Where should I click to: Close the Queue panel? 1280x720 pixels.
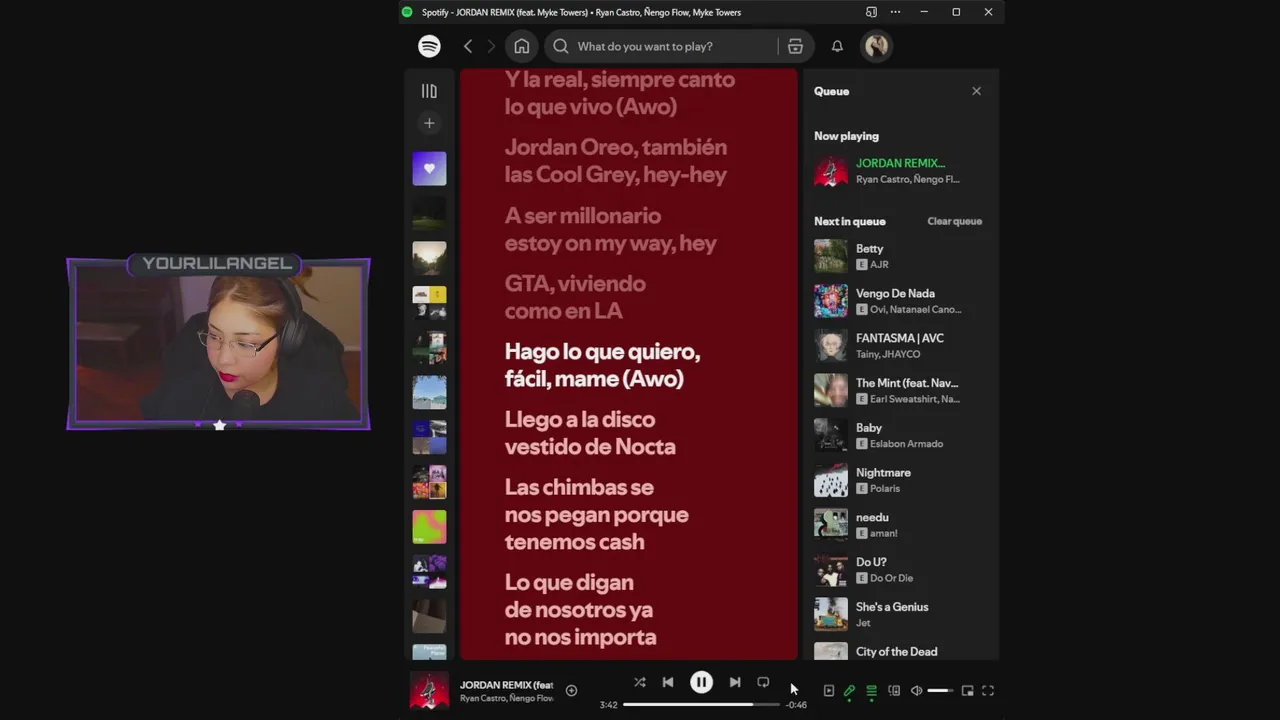(x=976, y=91)
